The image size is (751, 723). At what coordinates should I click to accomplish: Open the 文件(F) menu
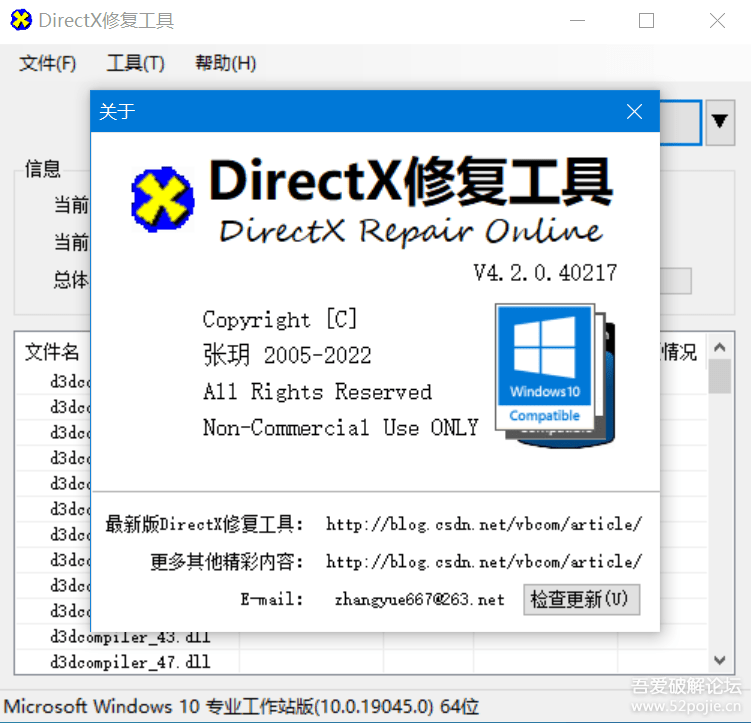(47, 63)
